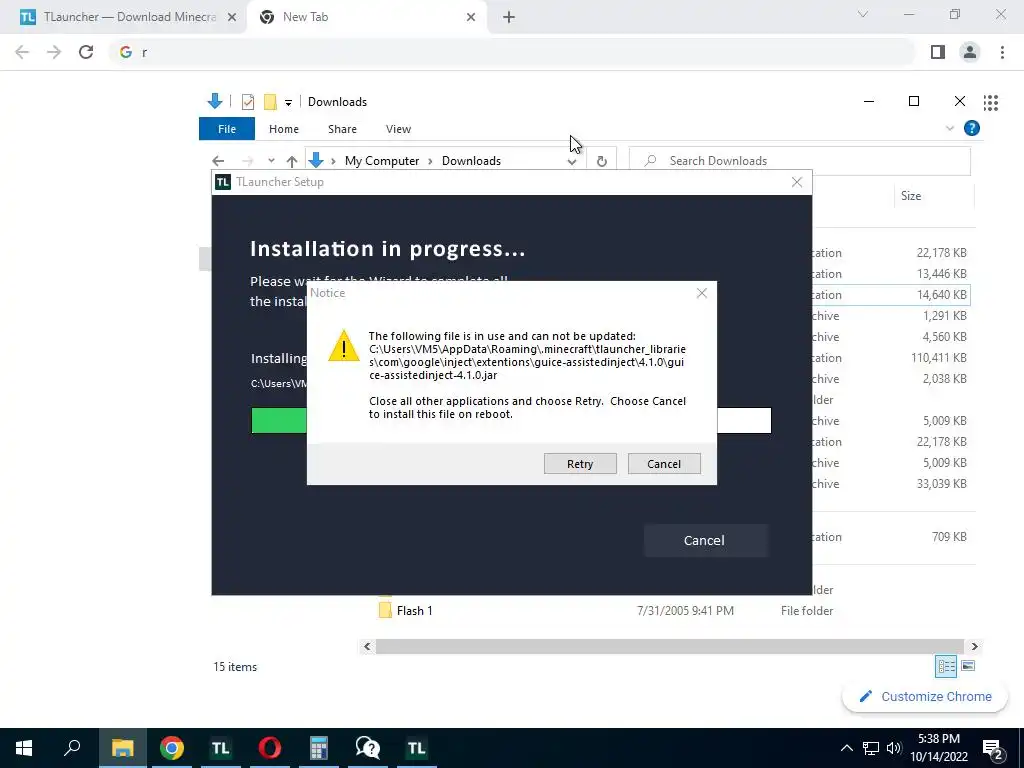The width and height of the screenshot is (1024, 768).
Task: Click My Computer in the address path
Action: click(382, 161)
